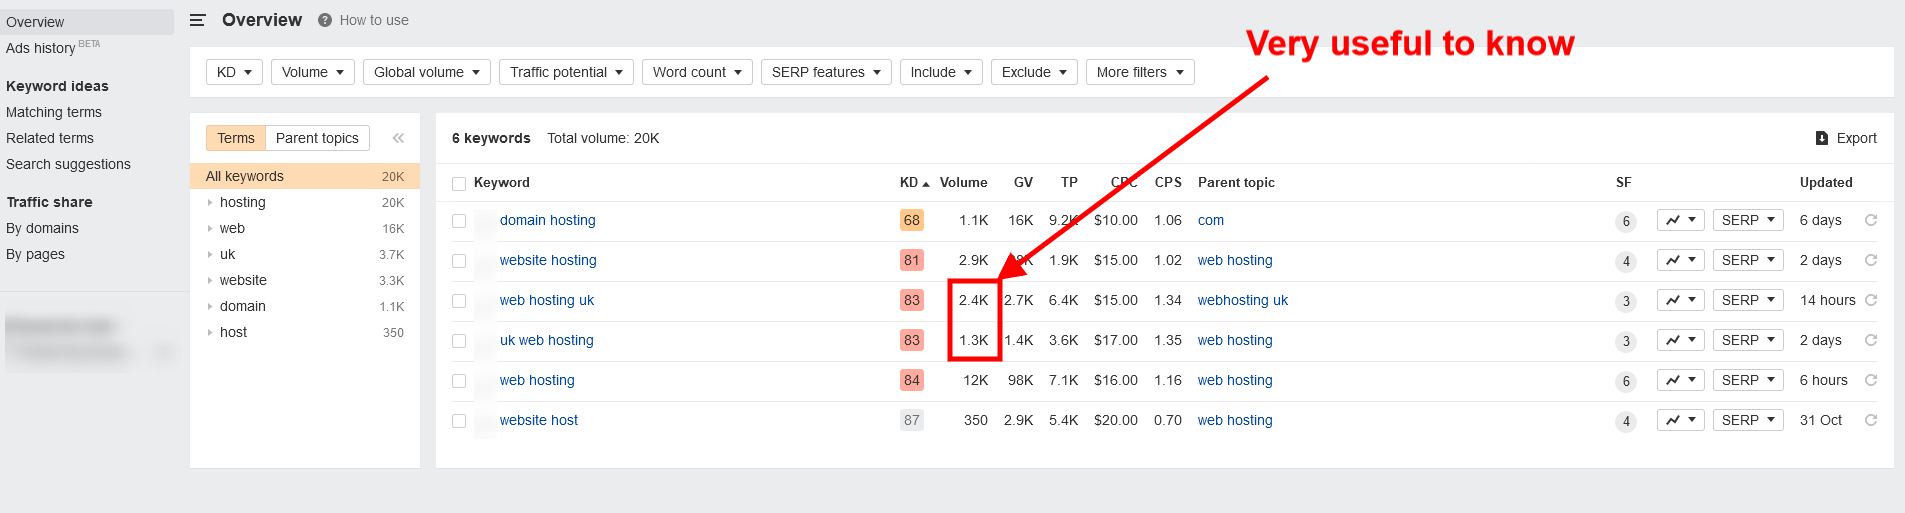The width and height of the screenshot is (1905, 513).
Task: Open the More filters dropdown
Action: [x=1140, y=72]
